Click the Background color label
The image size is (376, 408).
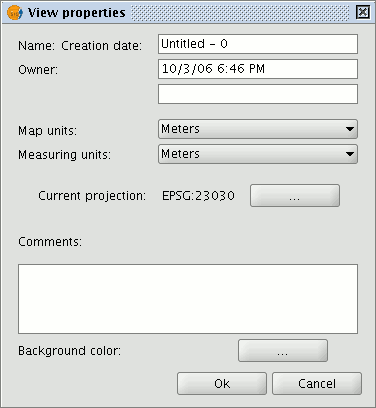click(69, 351)
